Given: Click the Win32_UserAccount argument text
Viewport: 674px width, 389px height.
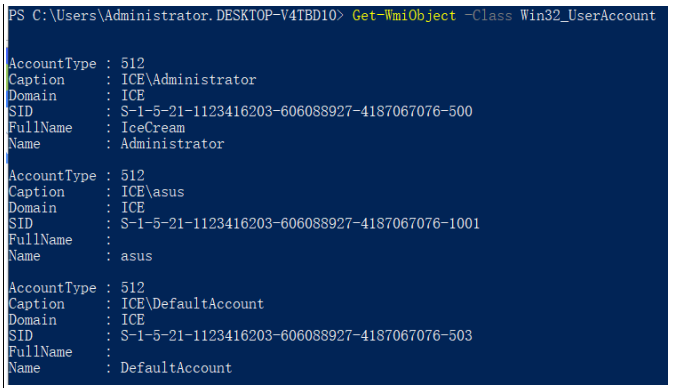Looking at the screenshot, I should pyautogui.click(x=588, y=16).
